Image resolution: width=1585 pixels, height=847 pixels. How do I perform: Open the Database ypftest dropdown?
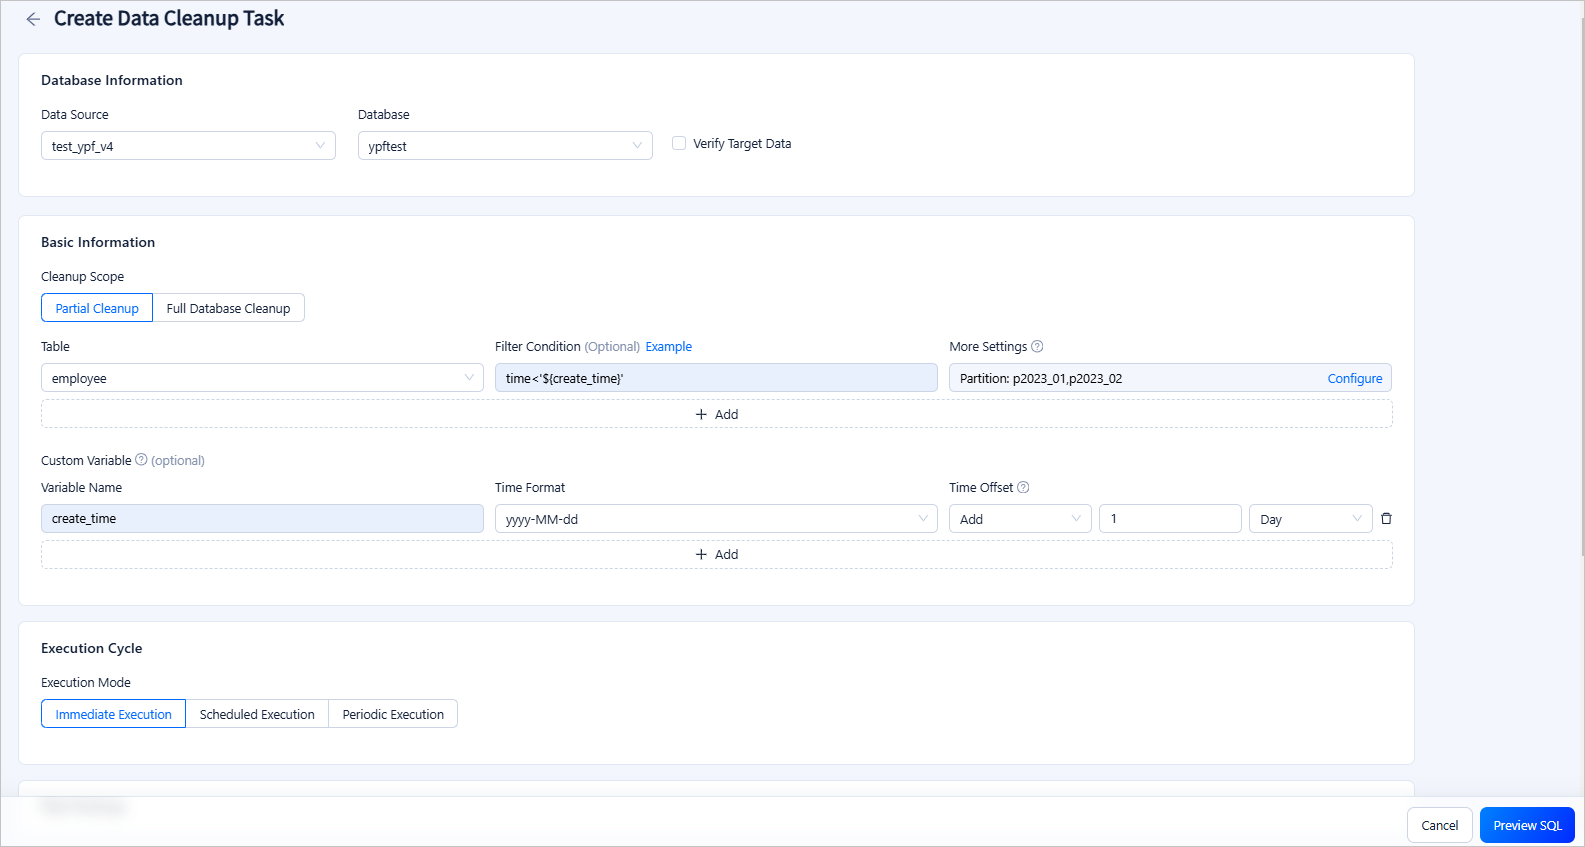(505, 146)
